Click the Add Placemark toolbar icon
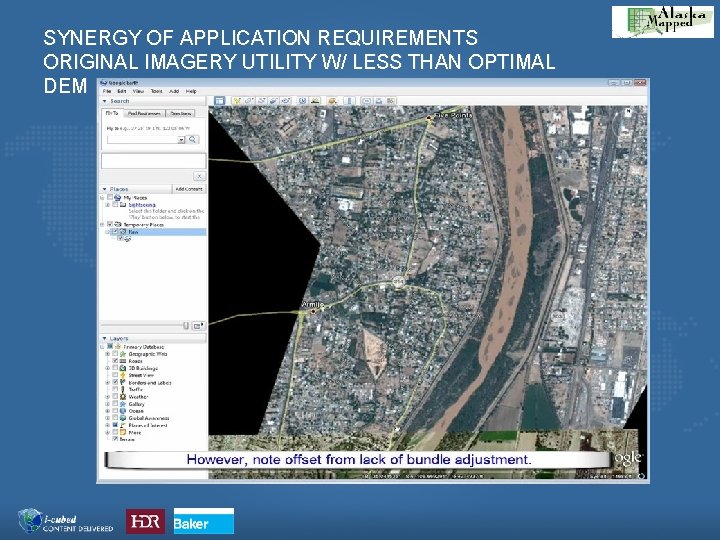 [x=237, y=101]
